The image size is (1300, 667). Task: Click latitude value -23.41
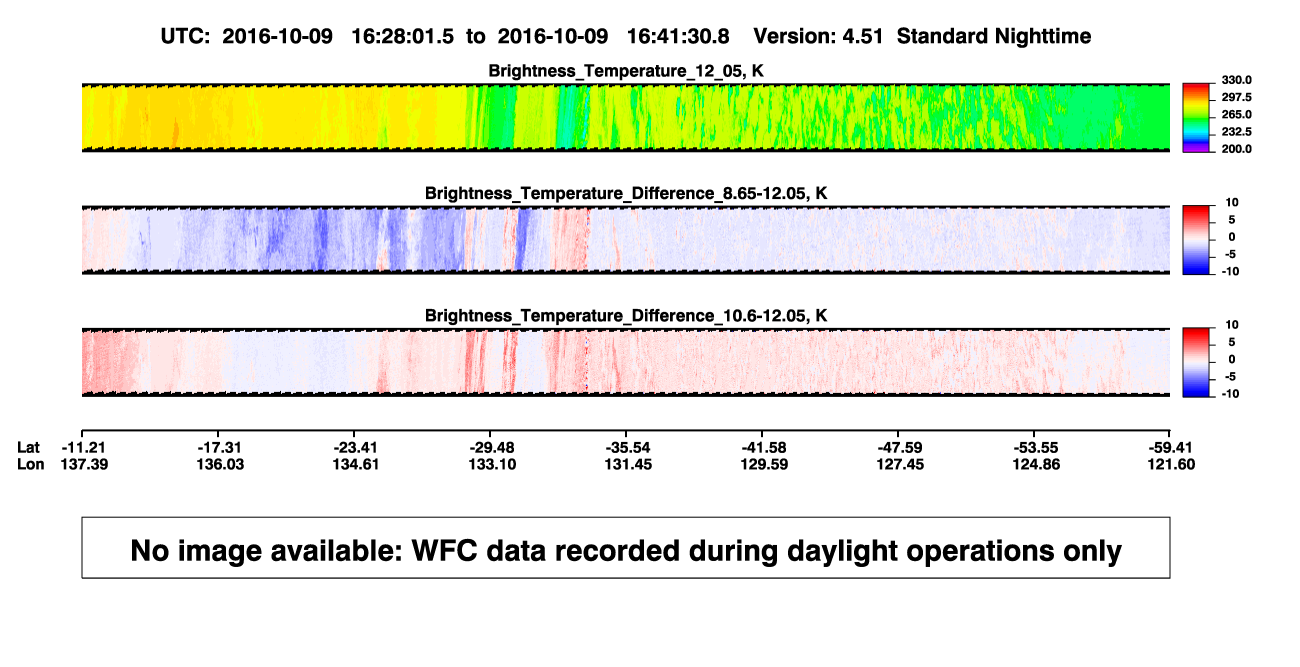coord(357,446)
